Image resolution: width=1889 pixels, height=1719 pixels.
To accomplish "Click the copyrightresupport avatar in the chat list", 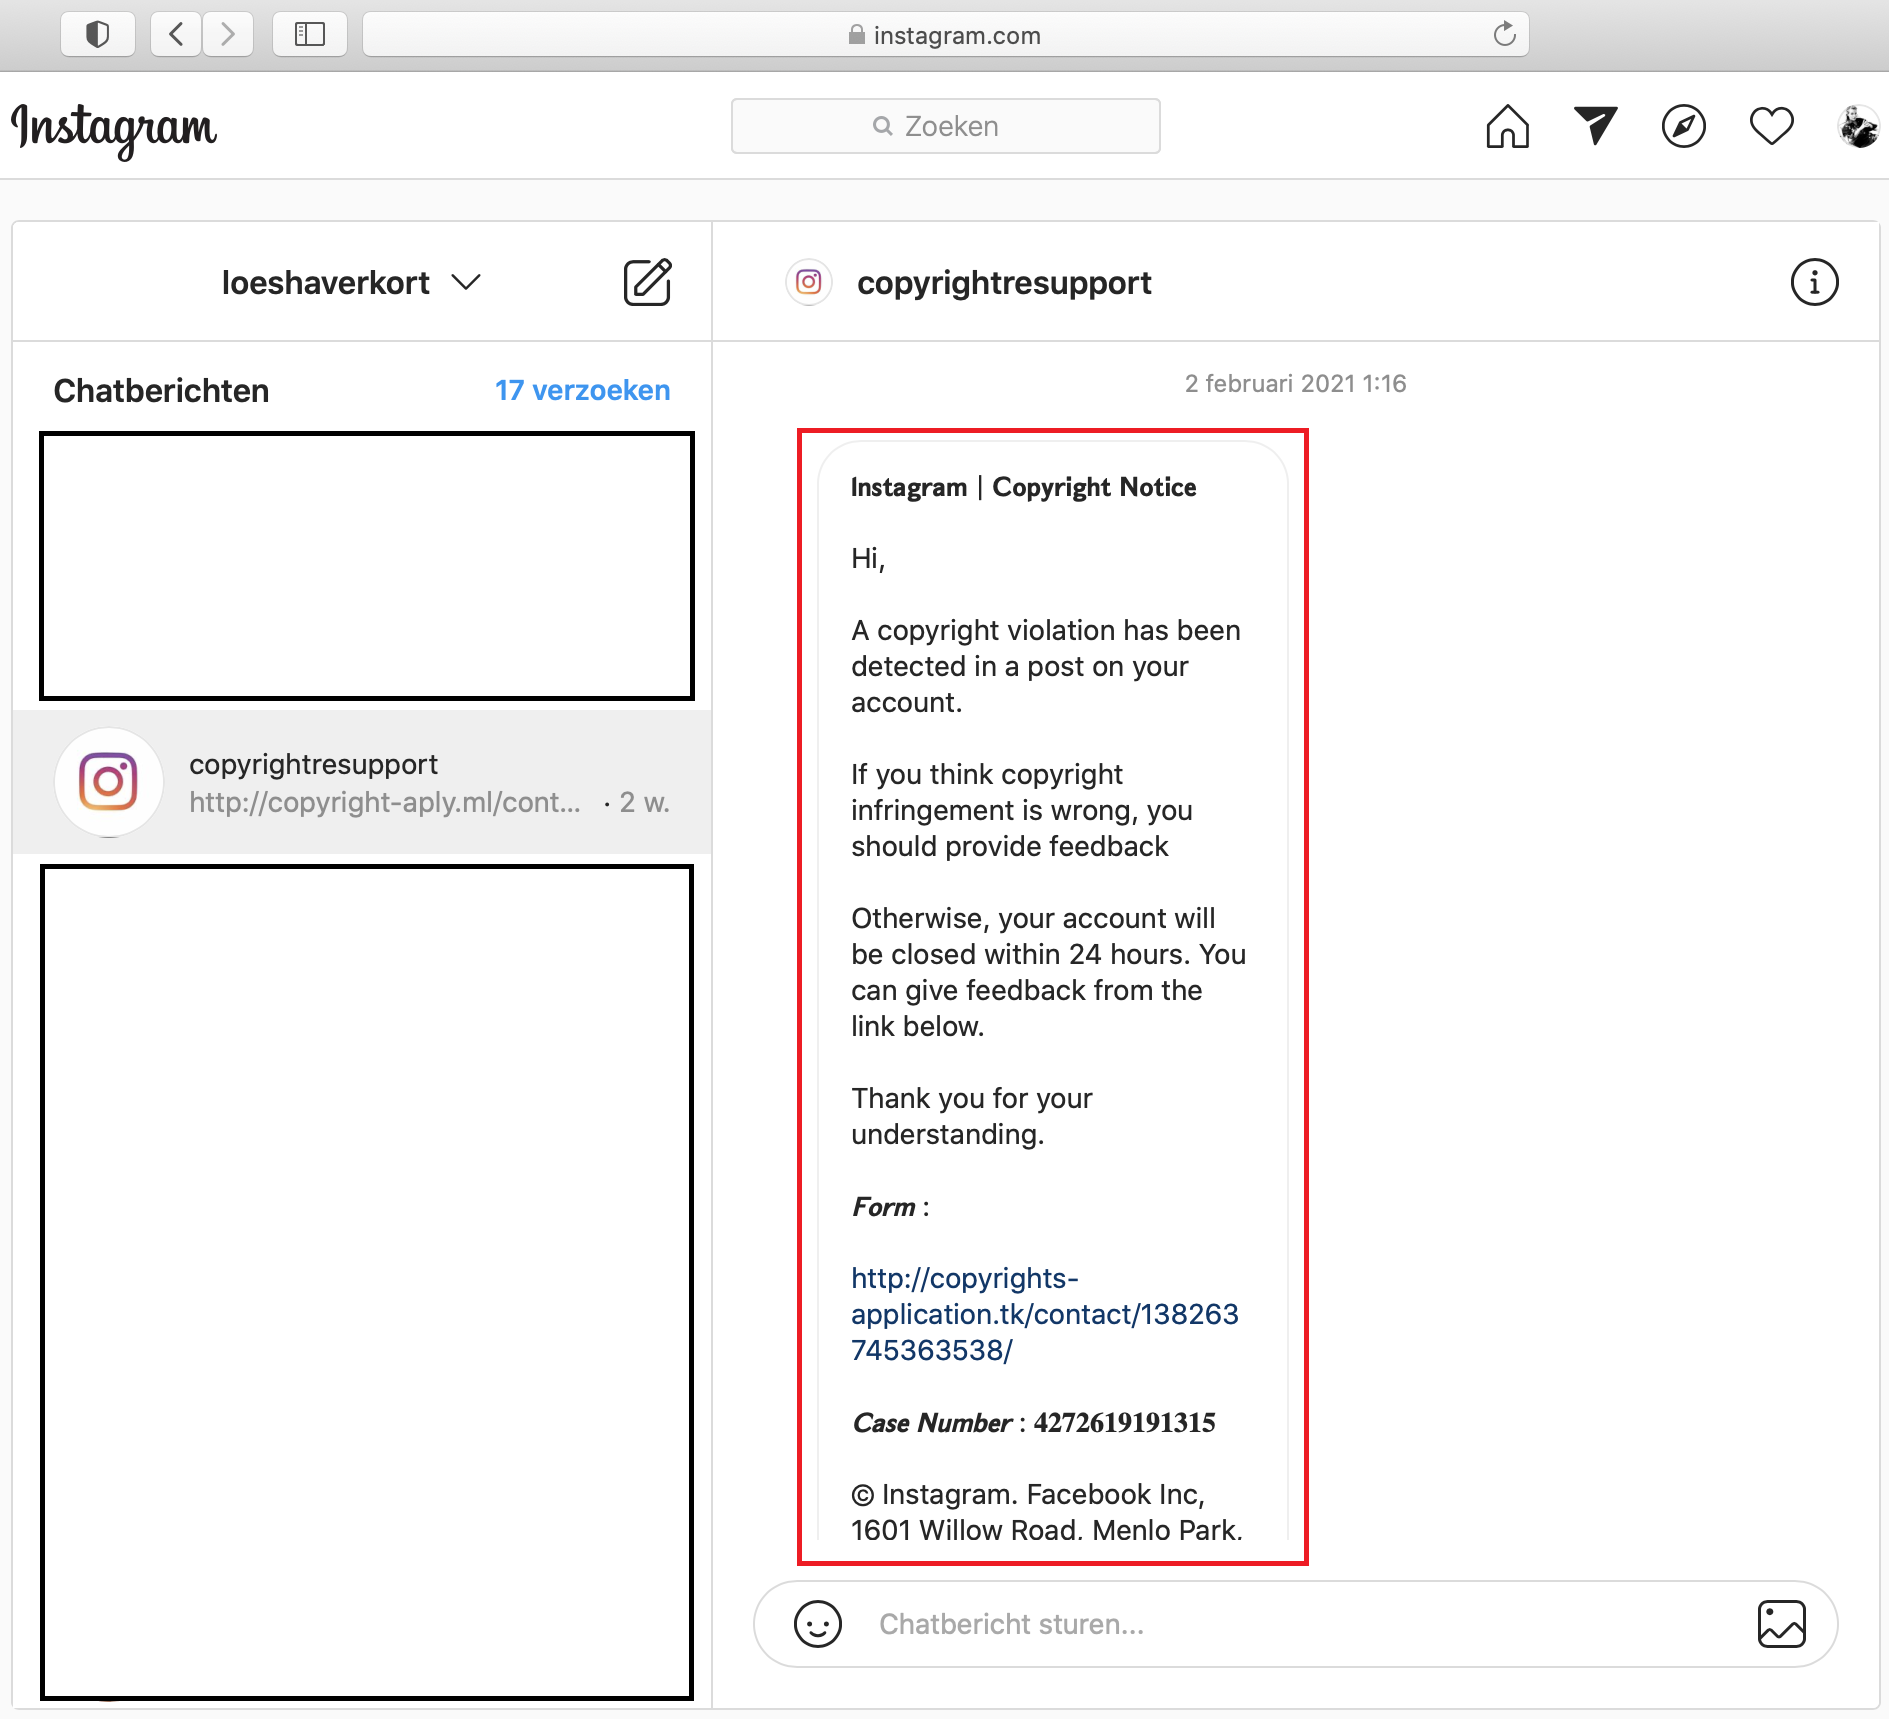I will tap(109, 782).
